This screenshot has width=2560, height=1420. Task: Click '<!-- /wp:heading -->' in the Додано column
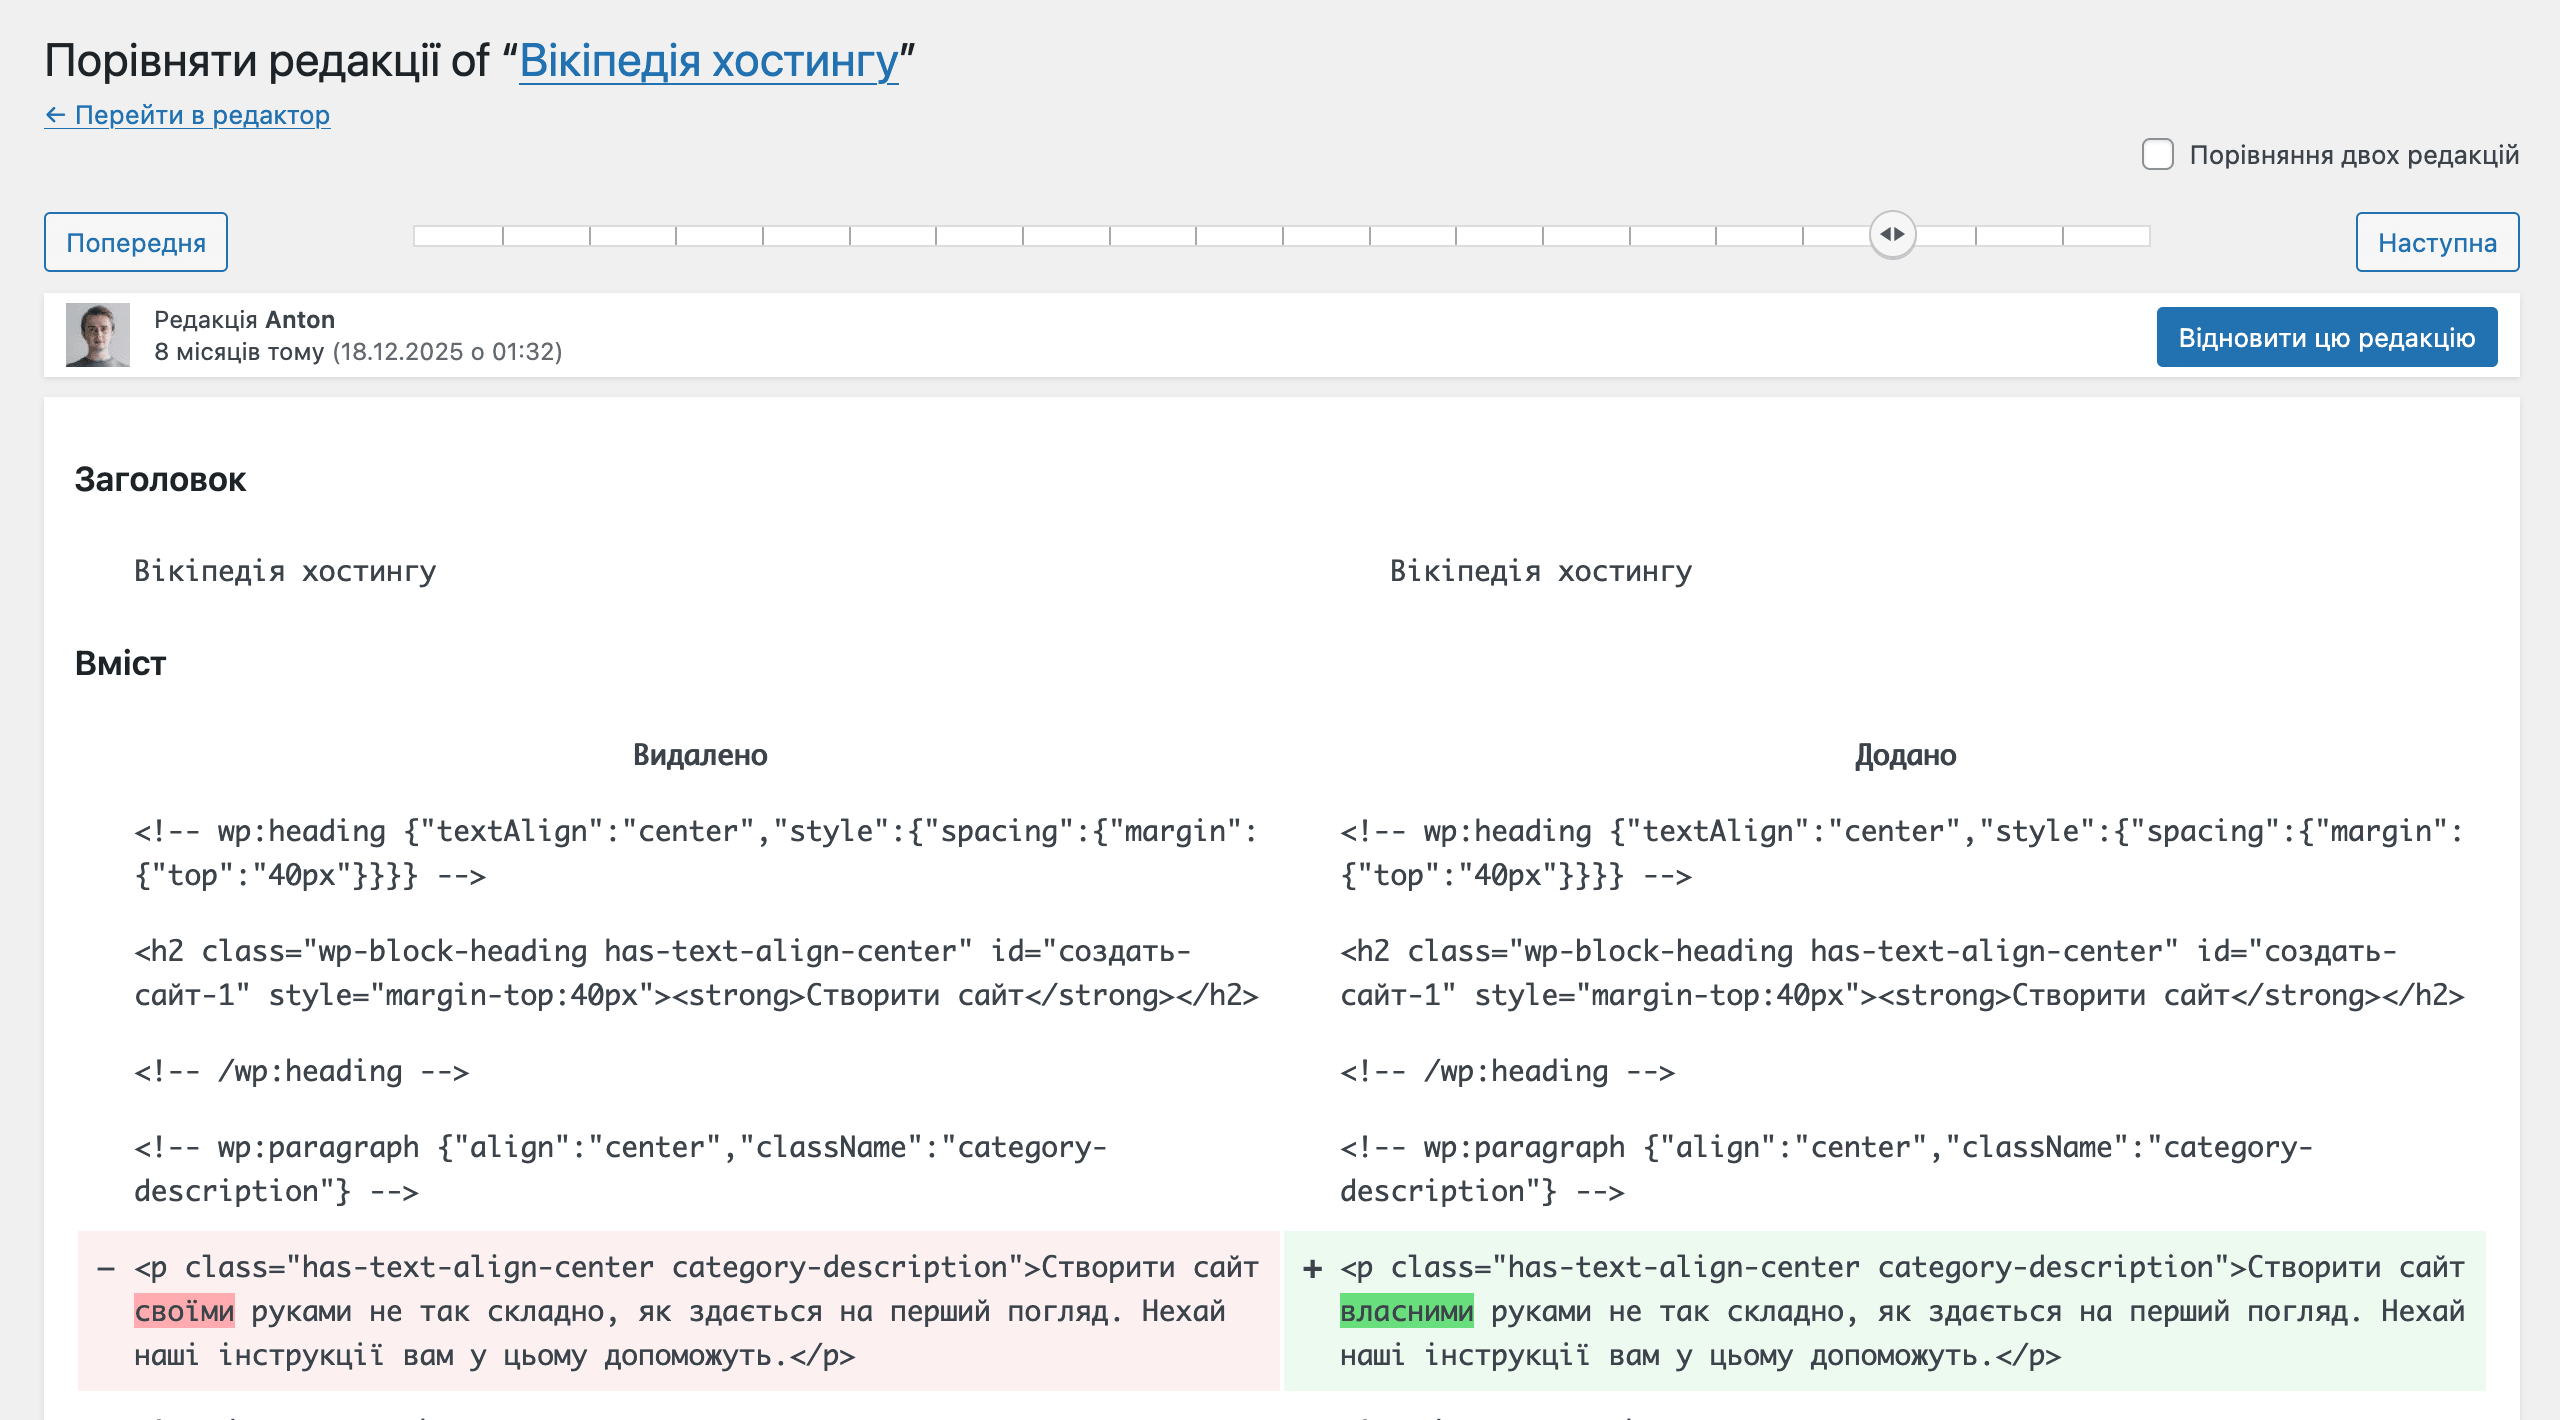pyautogui.click(x=1508, y=1072)
